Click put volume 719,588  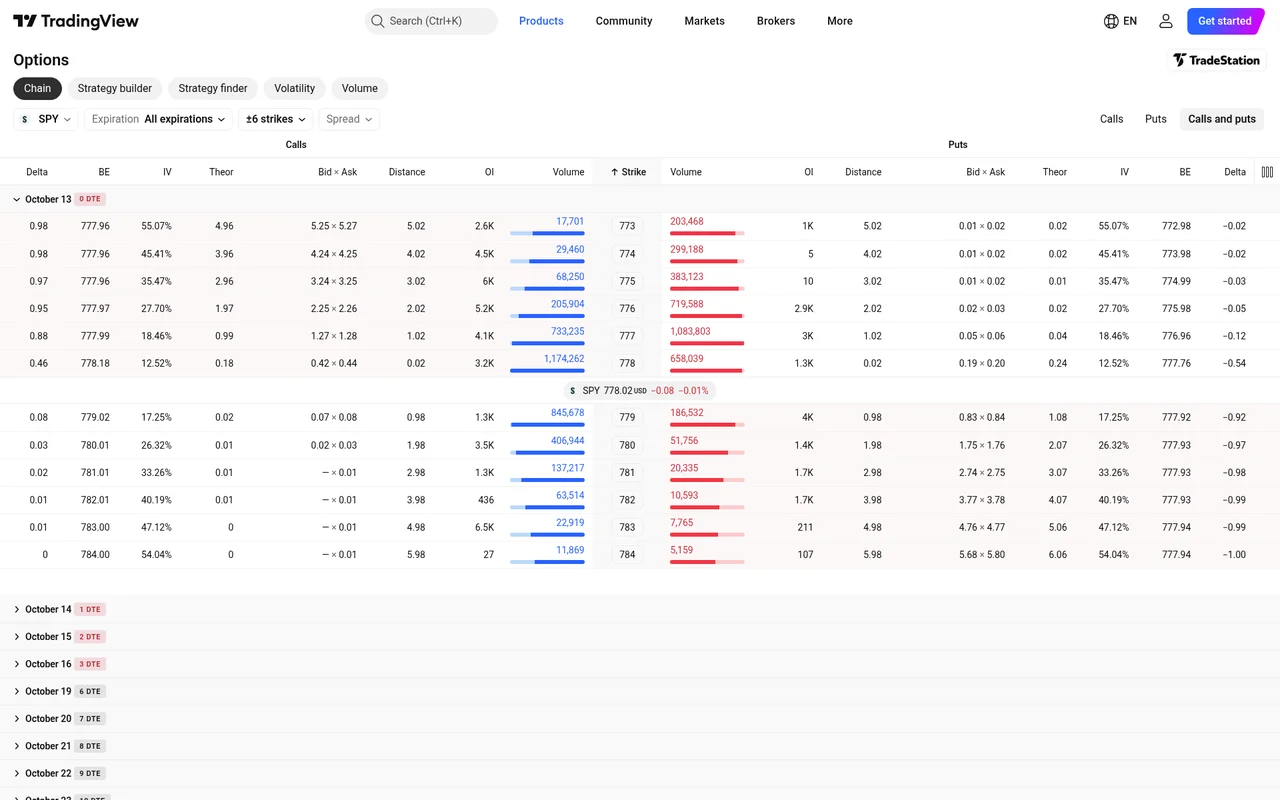tap(687, 304)
